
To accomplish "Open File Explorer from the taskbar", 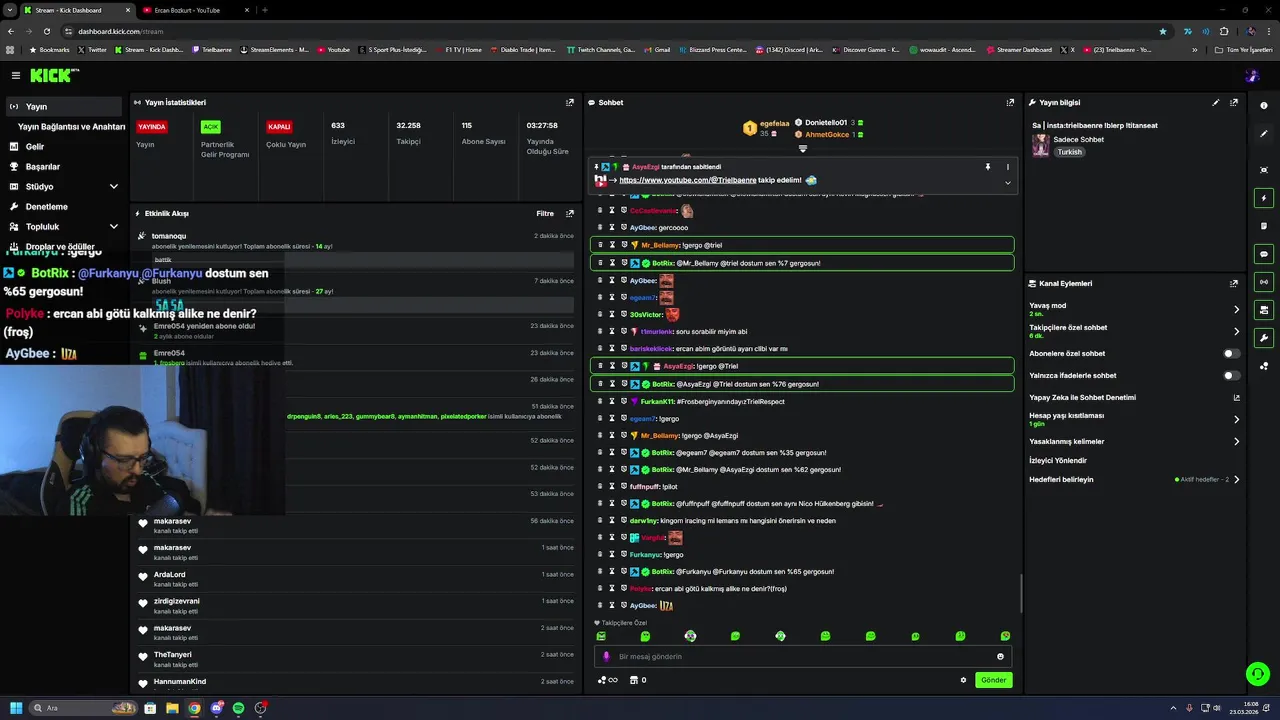I will tap(172, 708).
